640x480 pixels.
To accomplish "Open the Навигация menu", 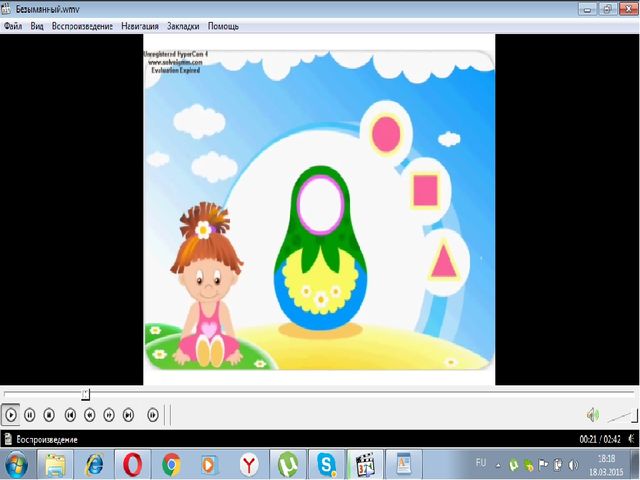I will (x=140, y=26).
